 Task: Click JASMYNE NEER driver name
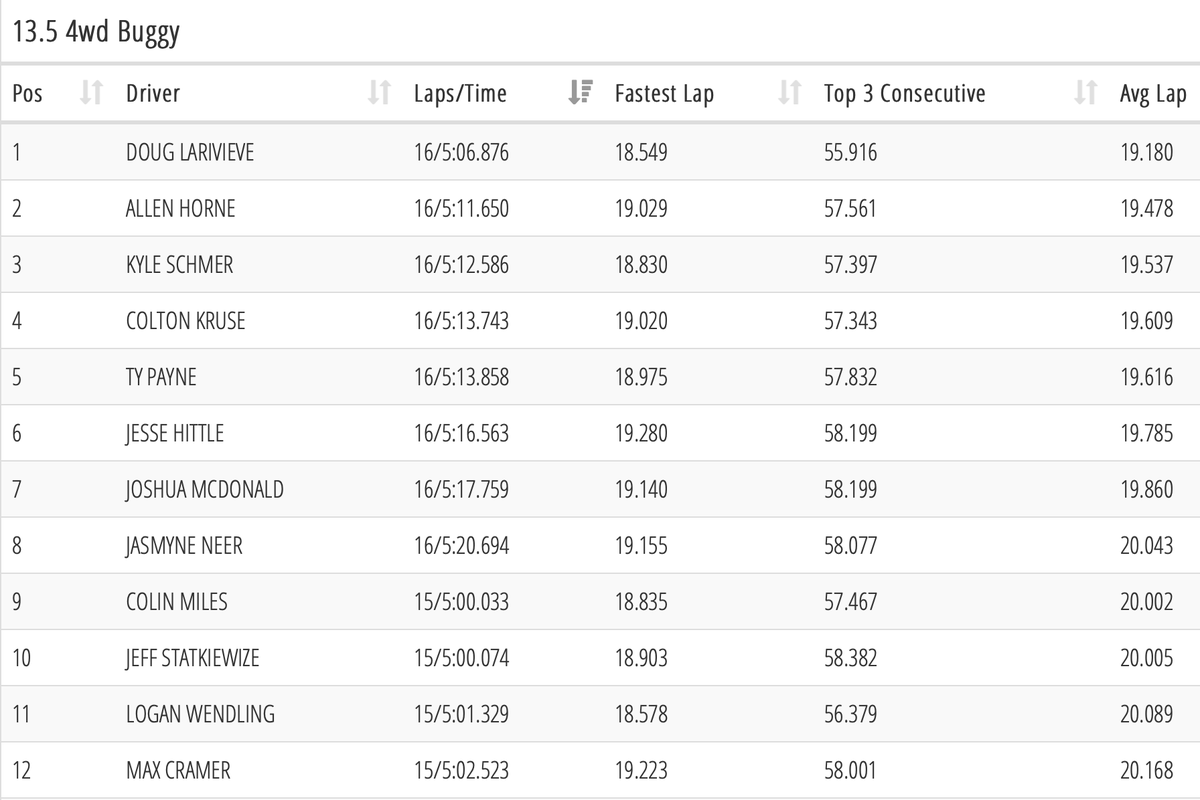(184, 546)
